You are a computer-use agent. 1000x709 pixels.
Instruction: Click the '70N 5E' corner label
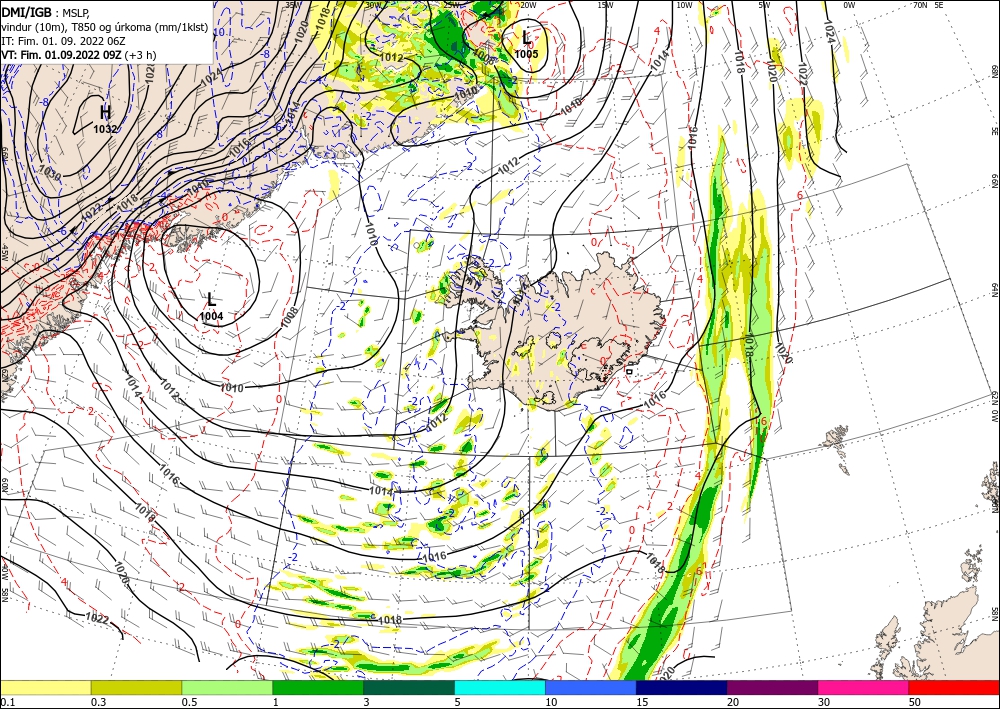928,5
